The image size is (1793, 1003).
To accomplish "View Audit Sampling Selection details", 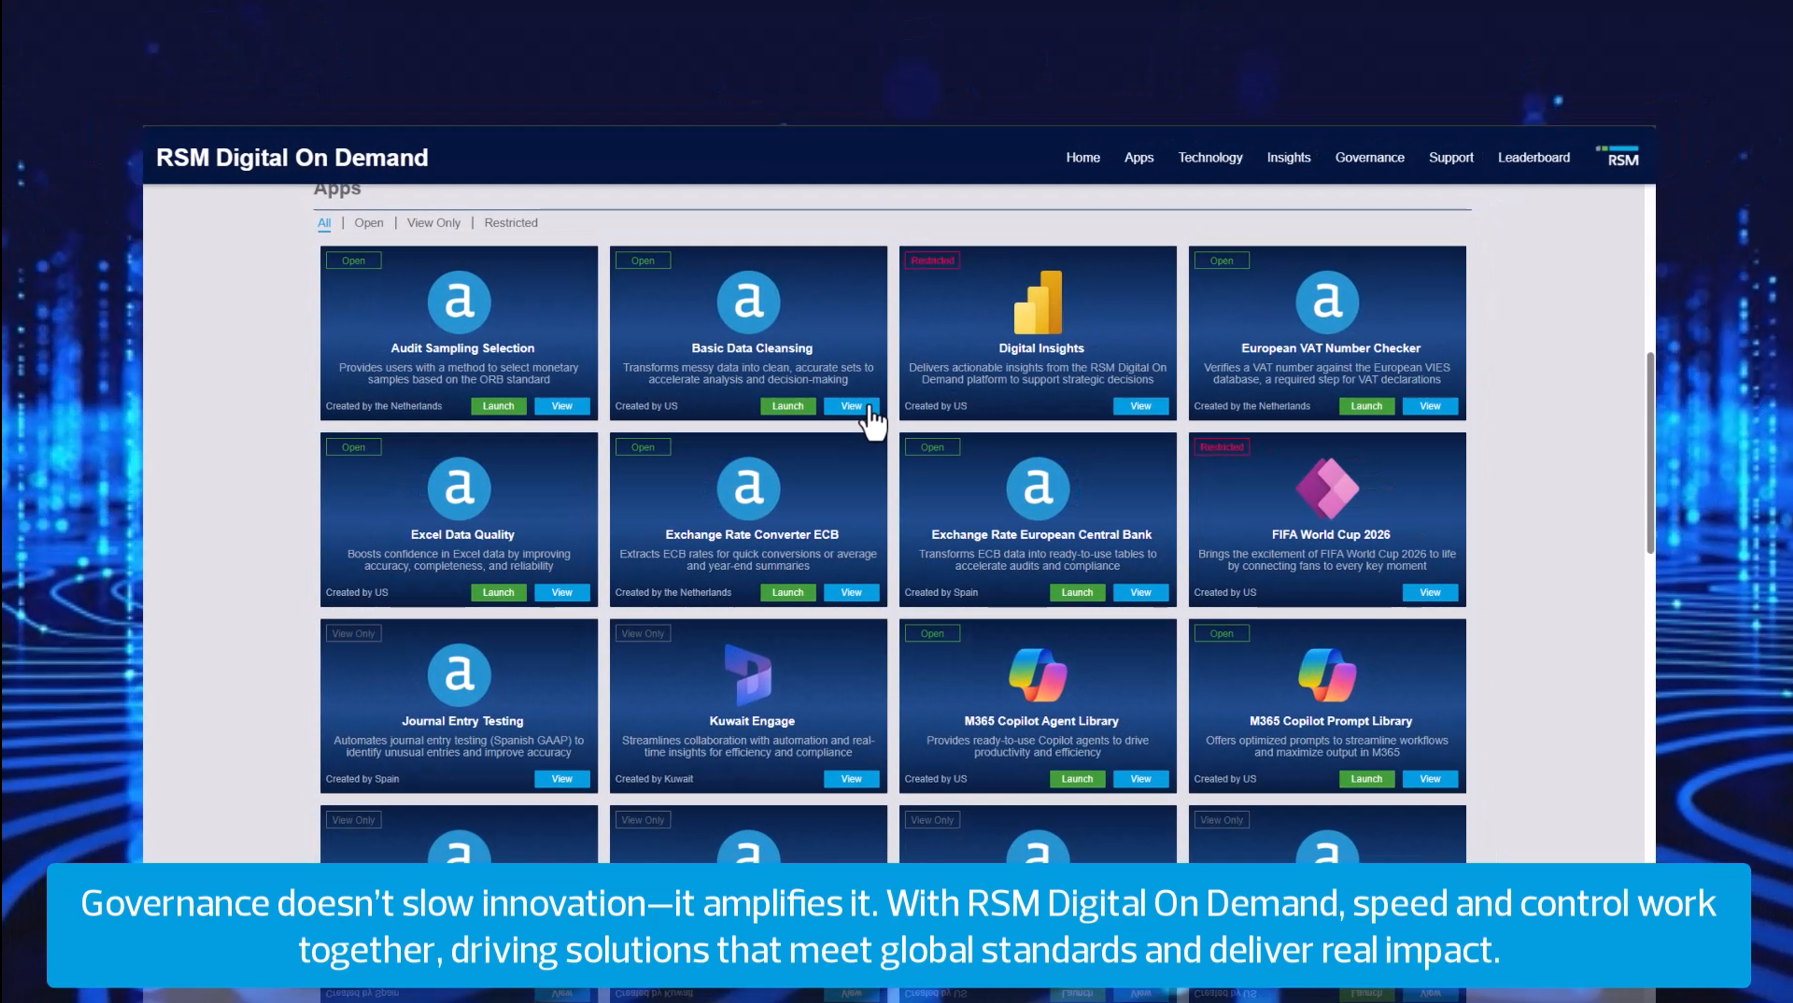I will point(562,406).
